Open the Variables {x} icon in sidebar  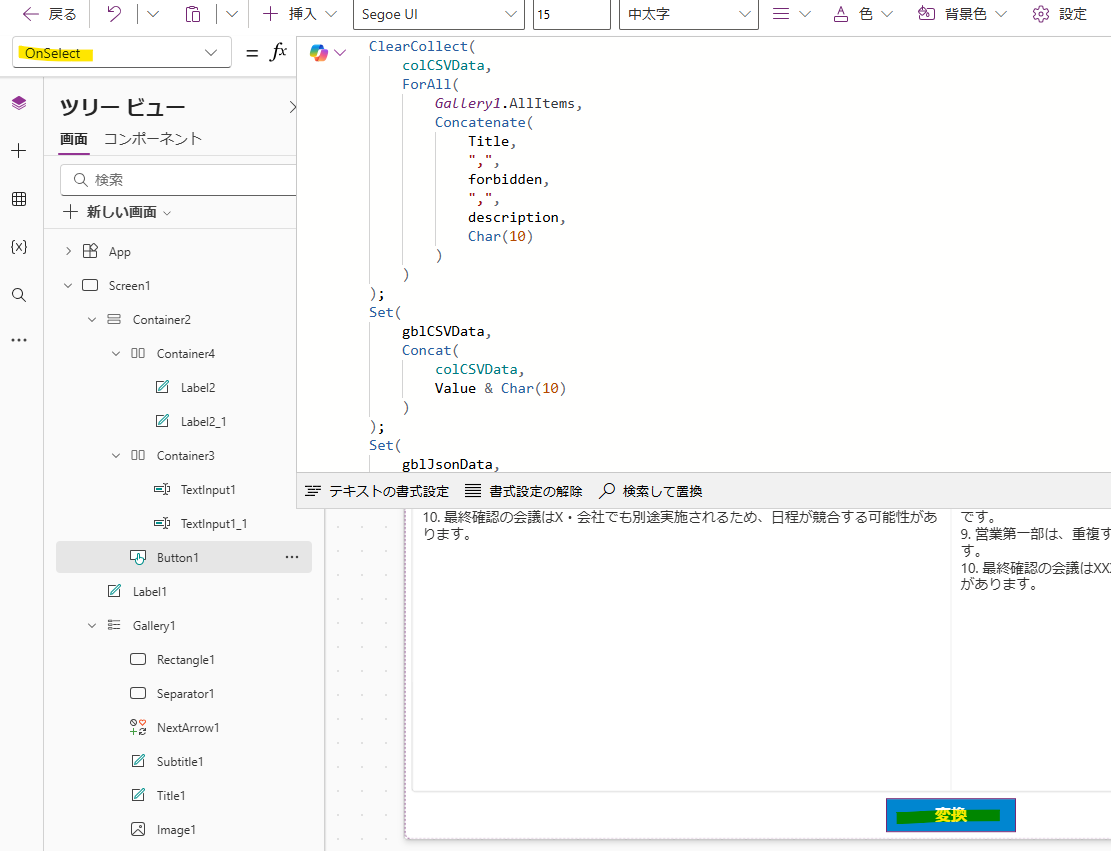[x=19, y=247]
